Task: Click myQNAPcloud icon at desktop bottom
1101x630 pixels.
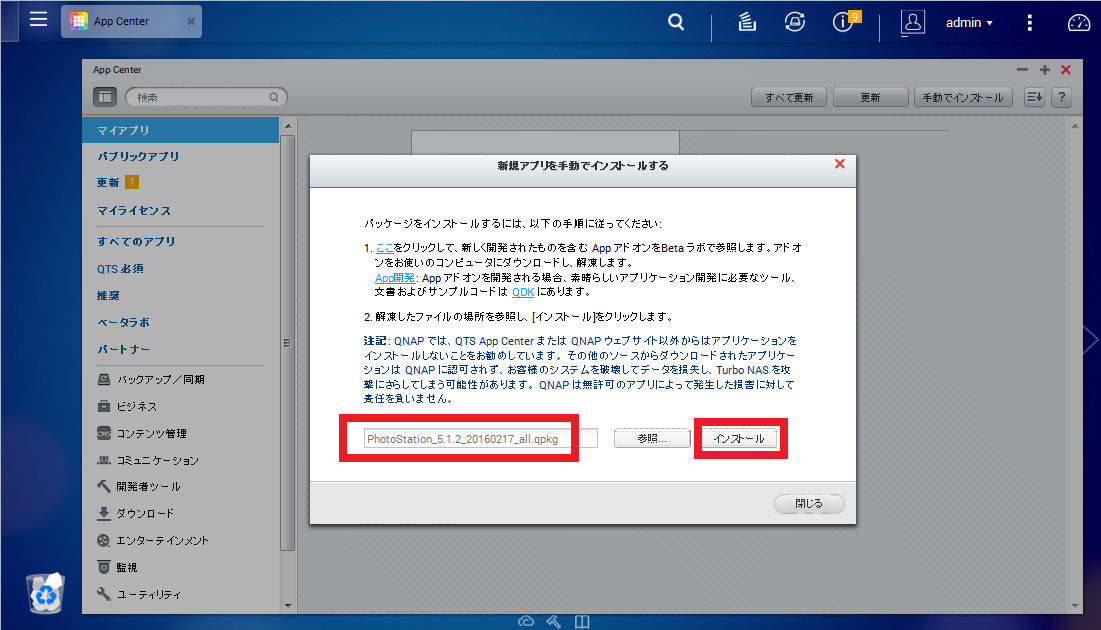Action: click(x=526, y=622)
